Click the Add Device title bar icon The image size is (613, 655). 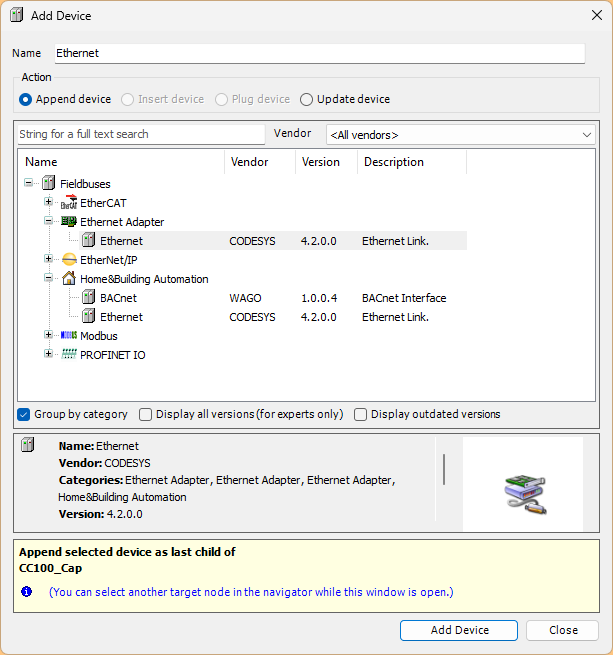17,15
